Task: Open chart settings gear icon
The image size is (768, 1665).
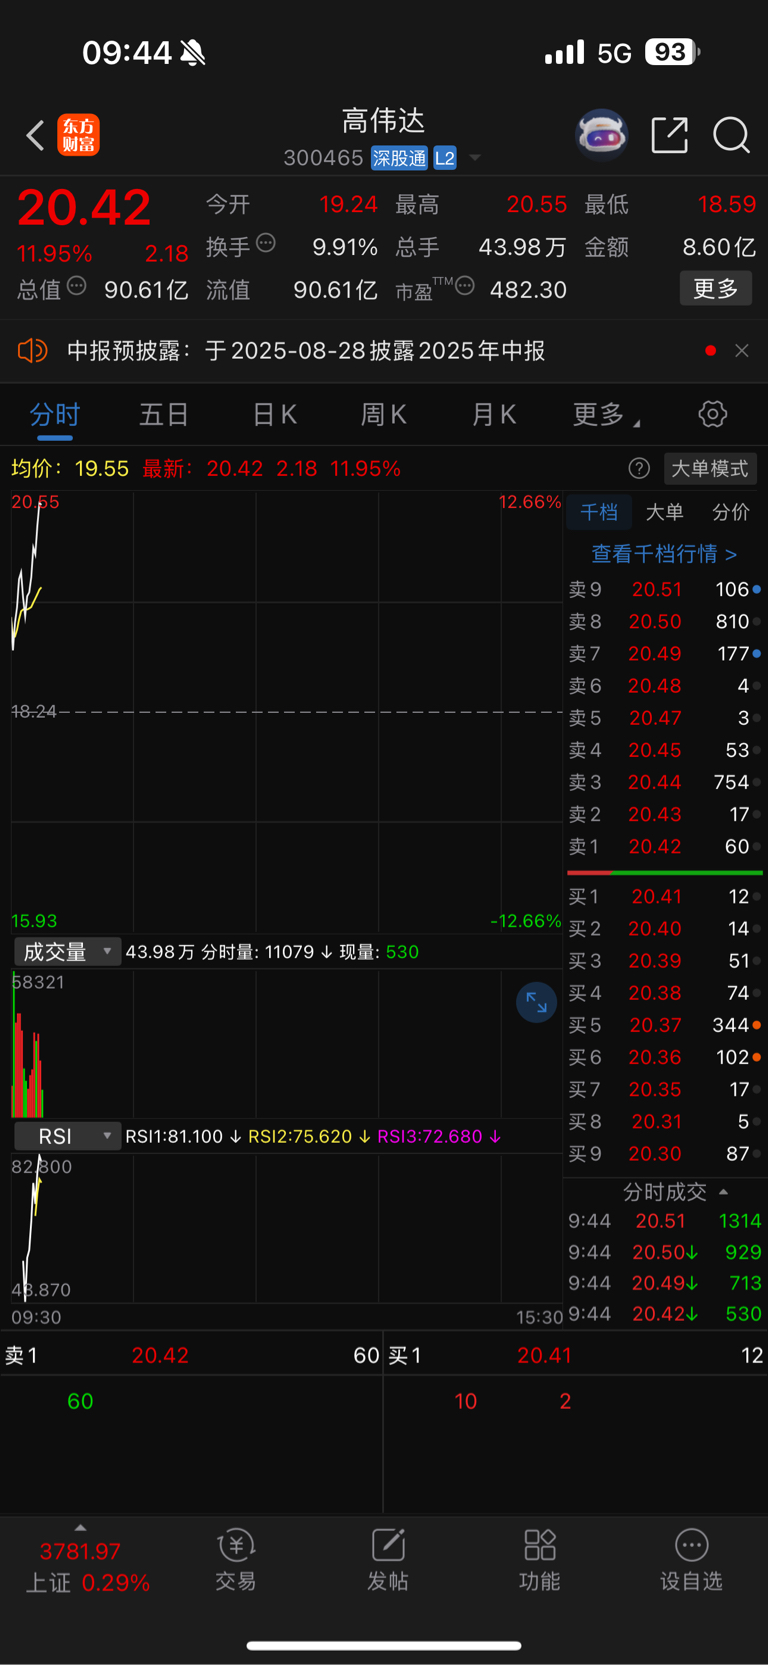Action: (x=713, y=414)
